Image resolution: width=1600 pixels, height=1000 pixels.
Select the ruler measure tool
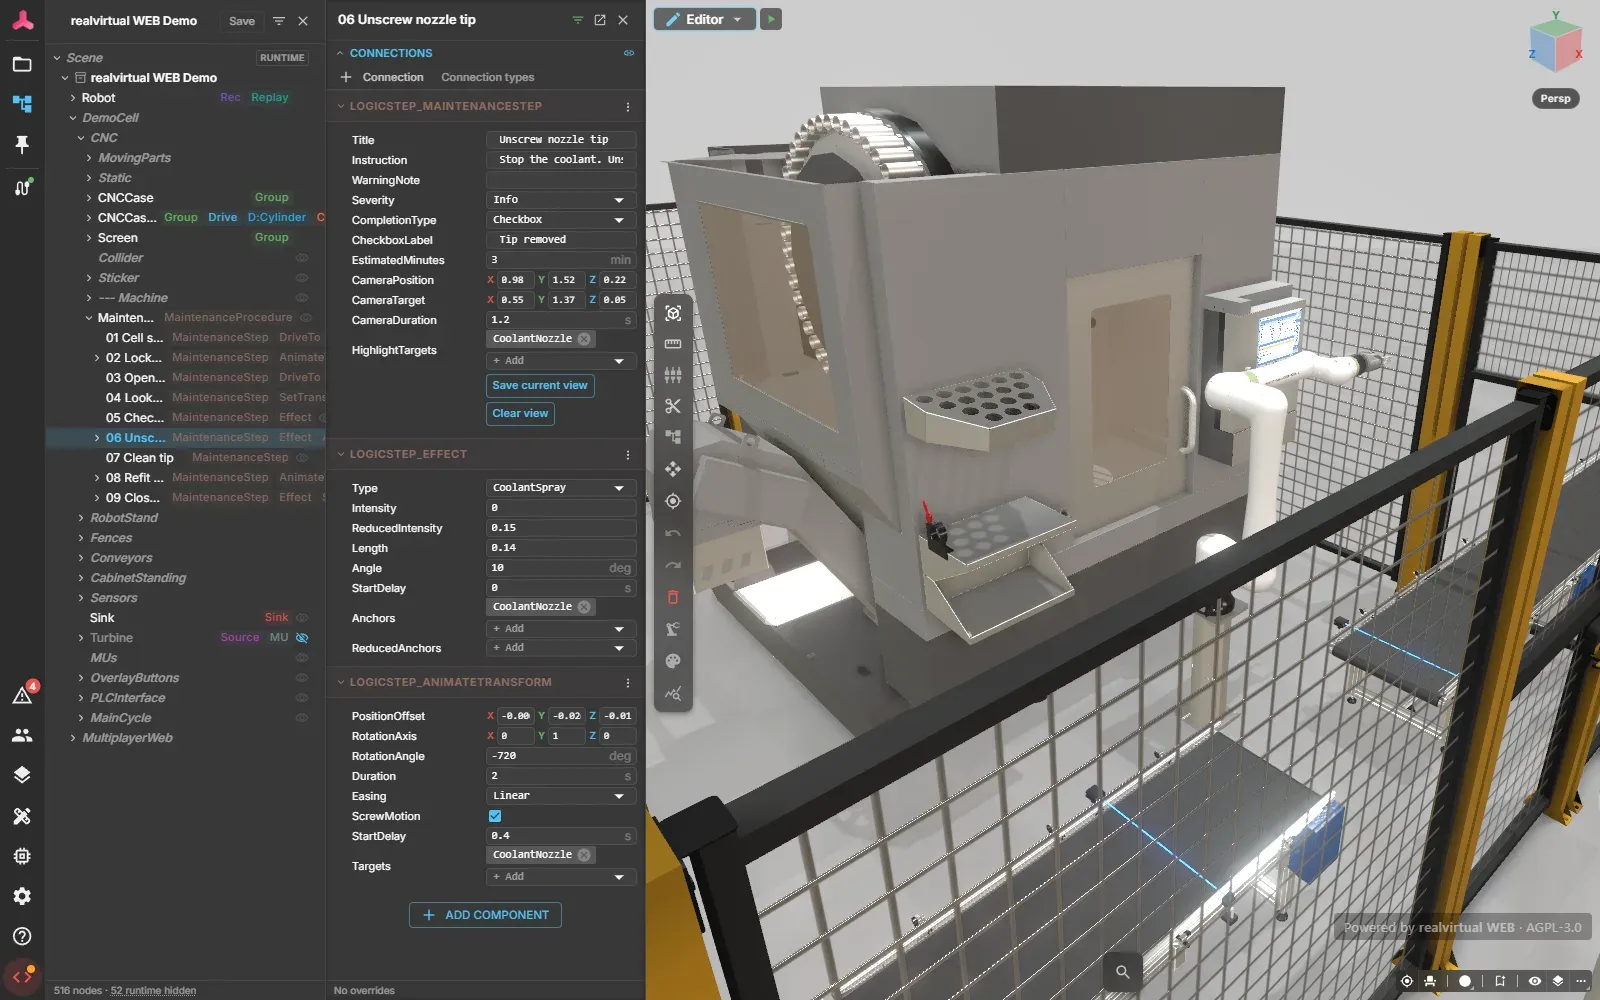tap(673, 344)
